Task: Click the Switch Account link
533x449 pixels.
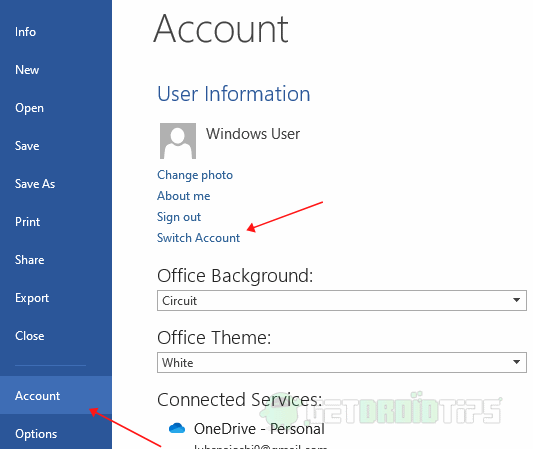Action: click(199, 238)
